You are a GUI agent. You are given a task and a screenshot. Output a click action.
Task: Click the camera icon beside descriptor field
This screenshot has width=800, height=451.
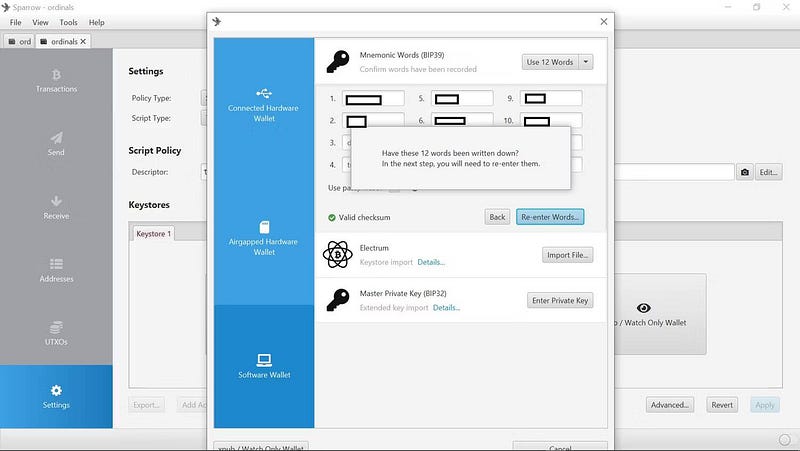(x=745, y=172)
